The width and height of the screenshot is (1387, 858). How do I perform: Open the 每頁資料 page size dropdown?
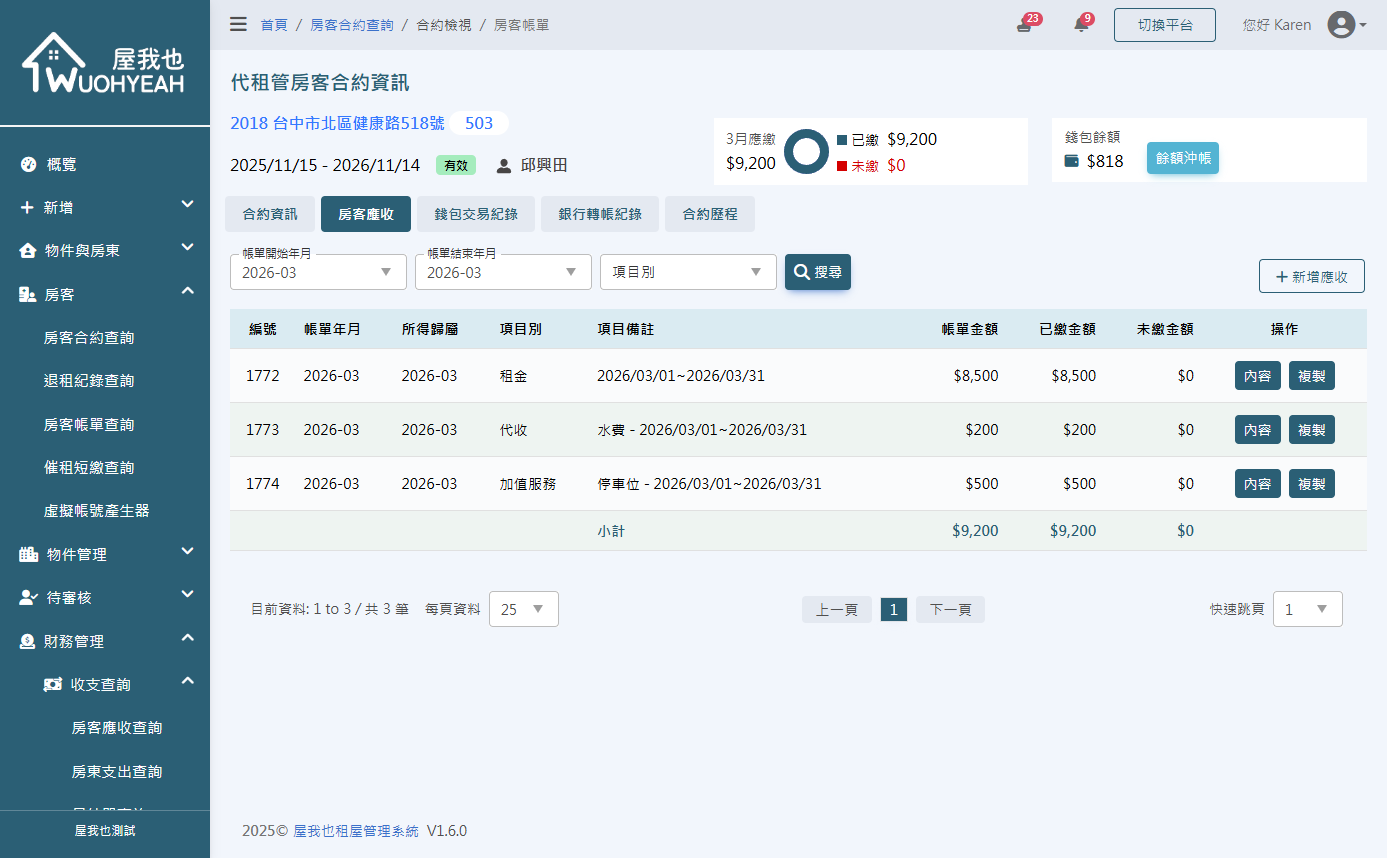pos(523,608)
